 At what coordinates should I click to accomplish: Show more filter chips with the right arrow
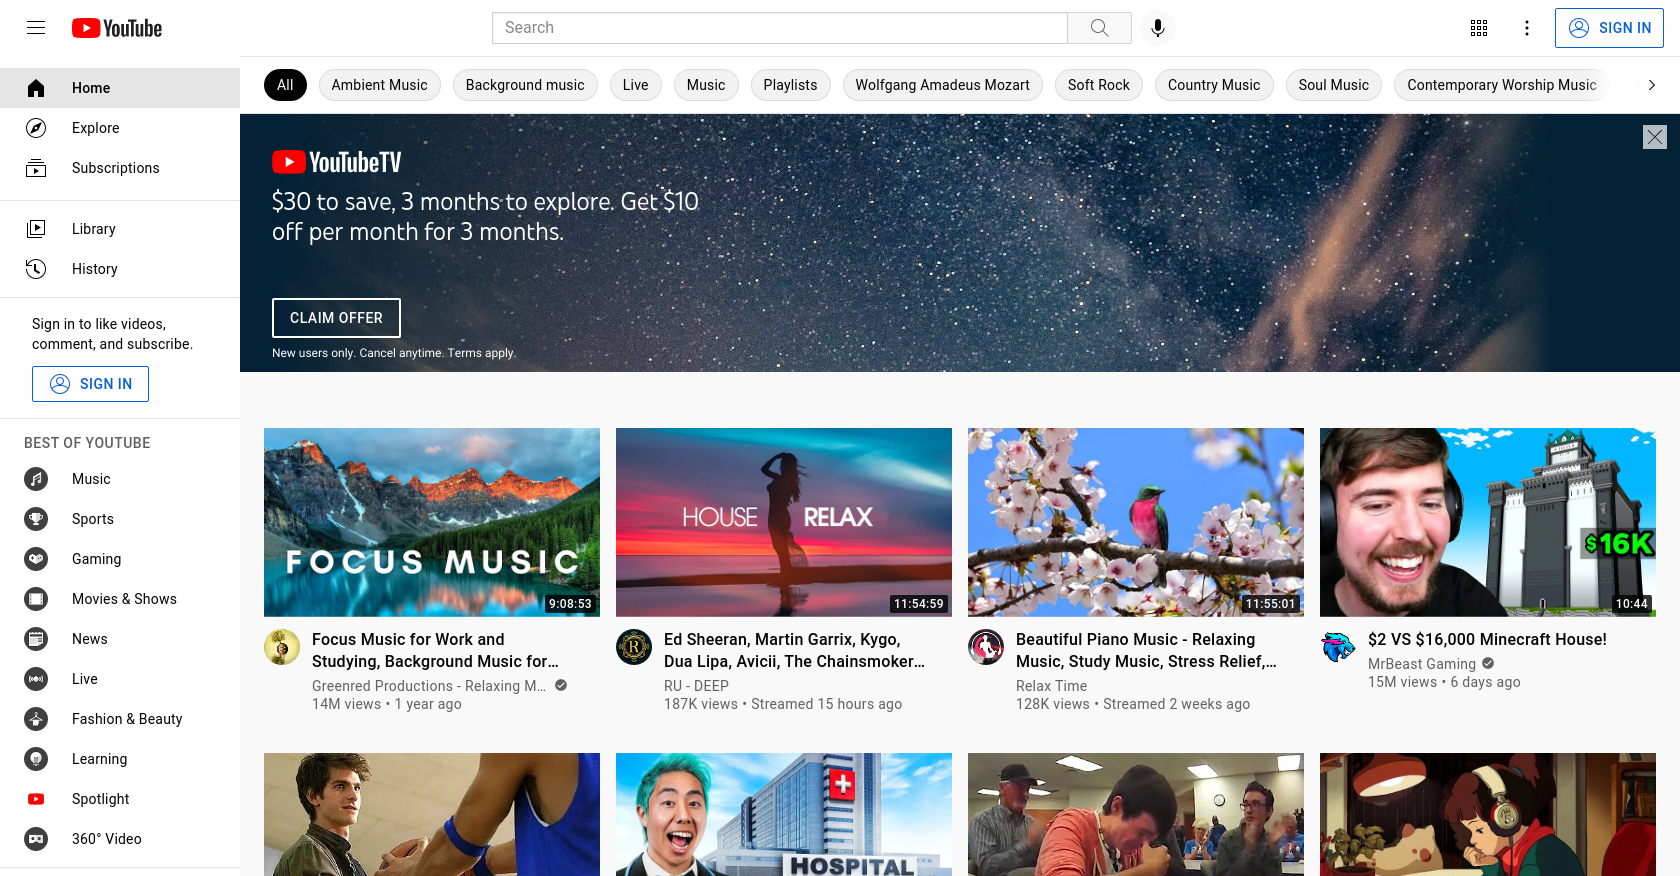1652,85
